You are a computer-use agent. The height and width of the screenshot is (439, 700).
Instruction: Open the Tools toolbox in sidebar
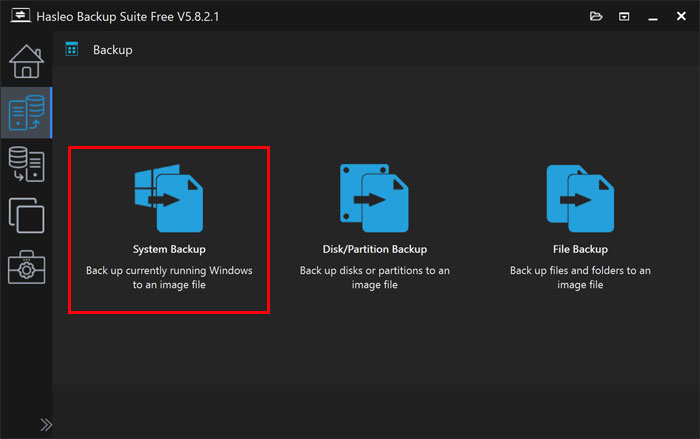click(26, 267)
